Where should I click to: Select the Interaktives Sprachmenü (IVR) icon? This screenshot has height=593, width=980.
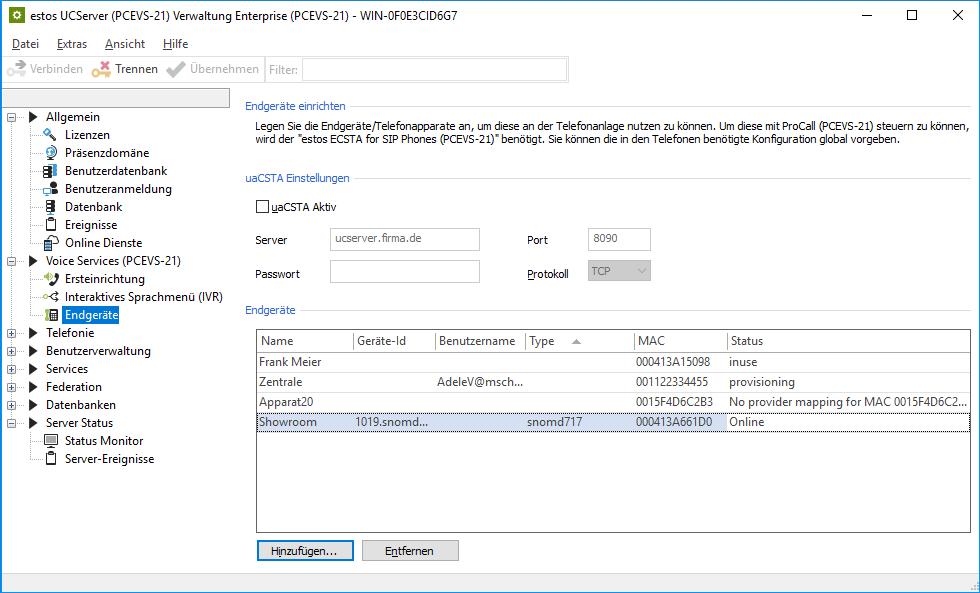50,297
